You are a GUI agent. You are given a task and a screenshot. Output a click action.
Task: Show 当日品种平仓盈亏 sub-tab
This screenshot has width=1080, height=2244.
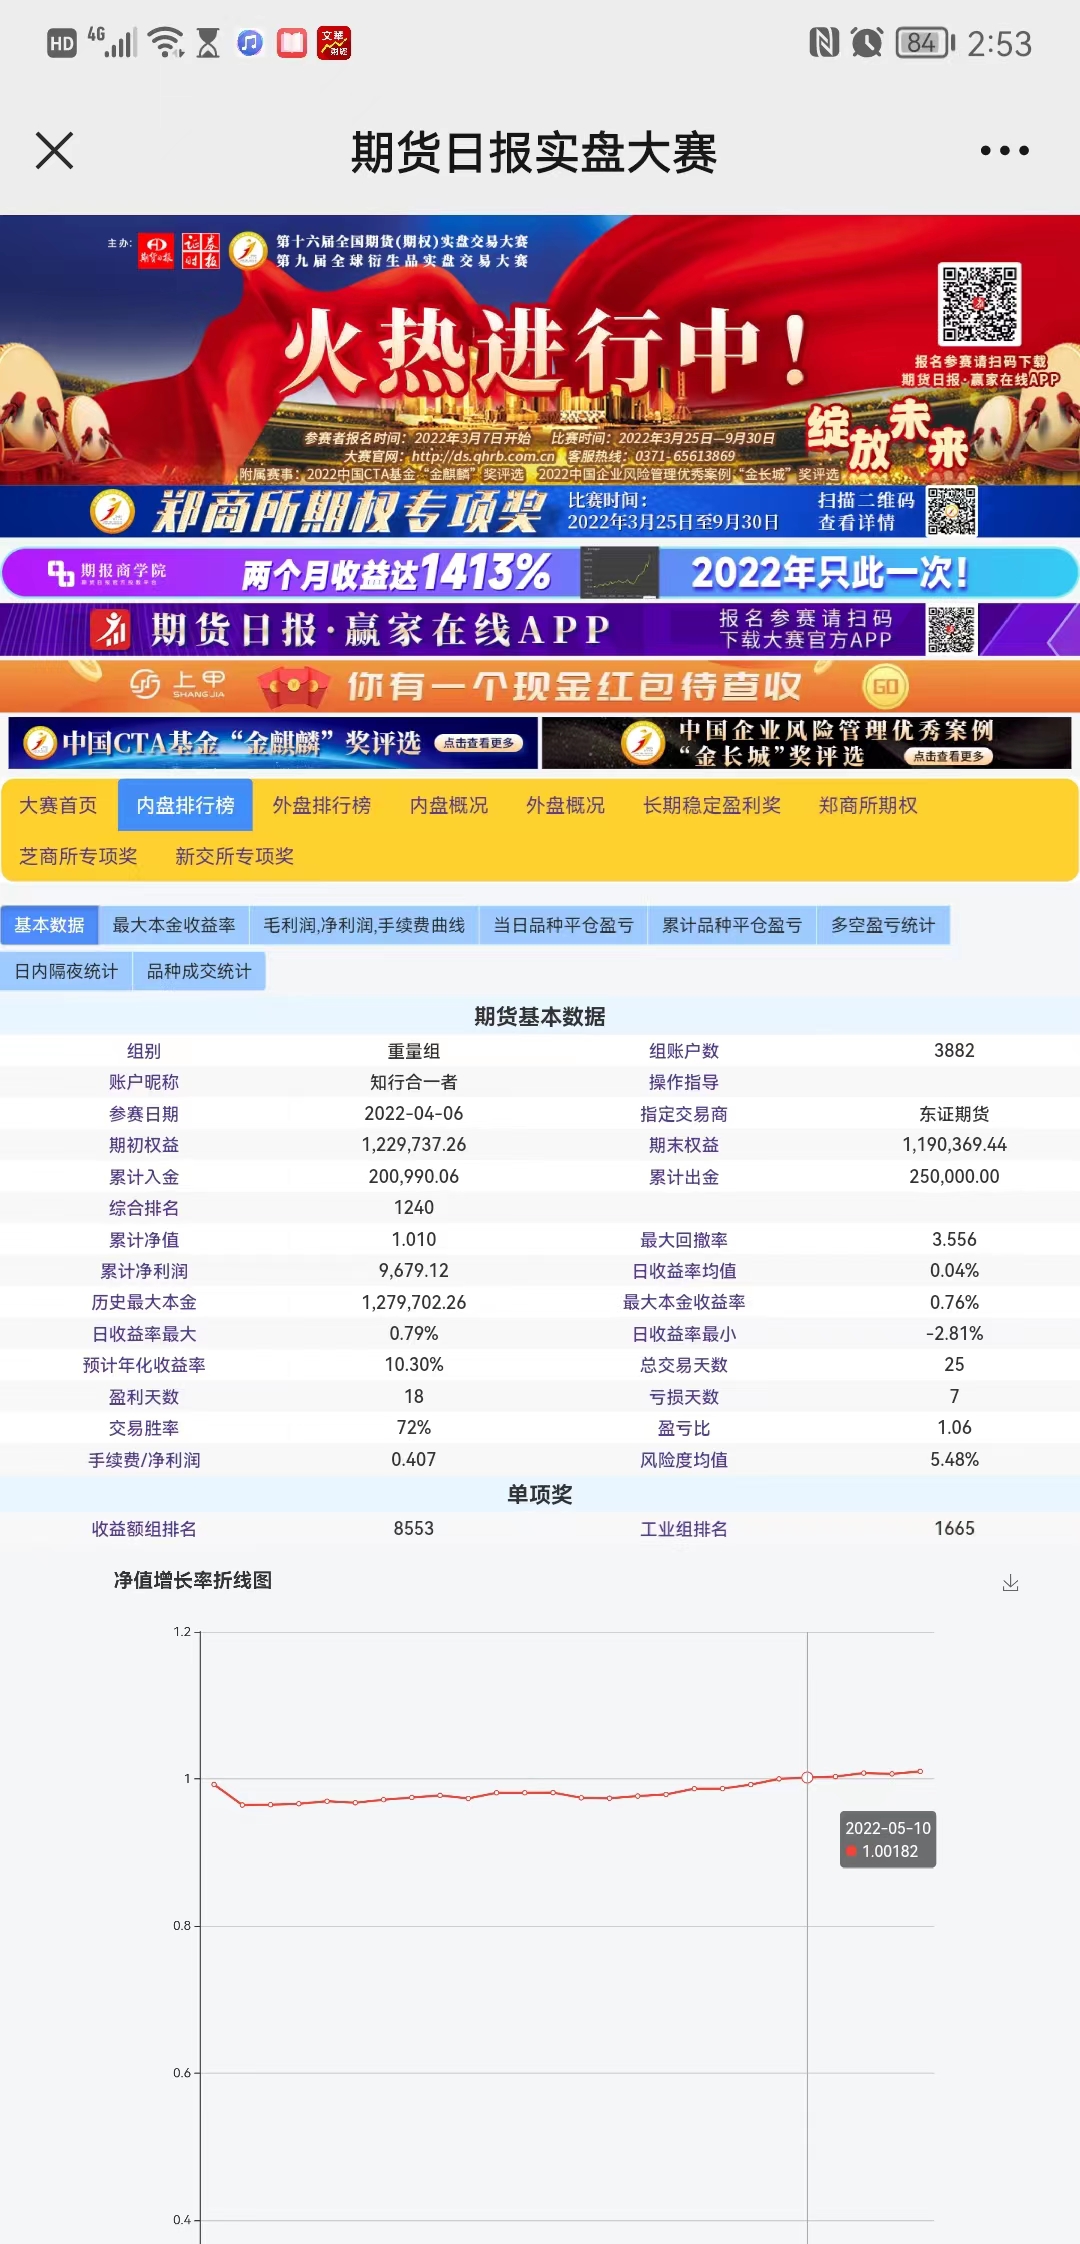[x=563, y=925]
